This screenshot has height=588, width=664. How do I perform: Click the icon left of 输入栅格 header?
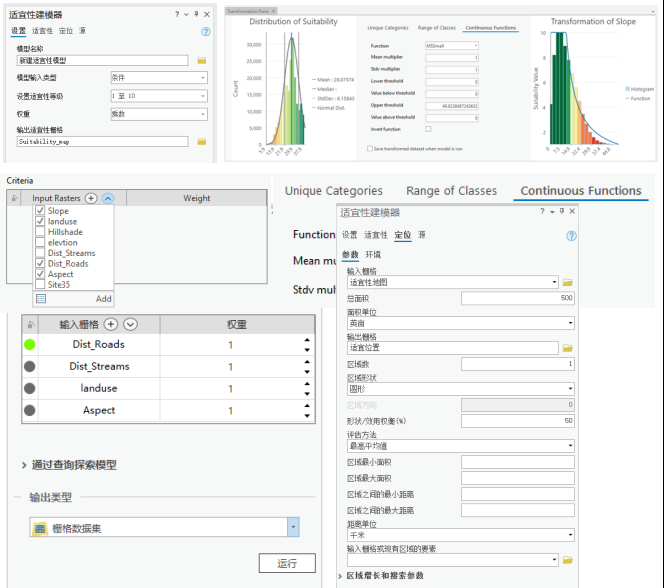(30, 325)
